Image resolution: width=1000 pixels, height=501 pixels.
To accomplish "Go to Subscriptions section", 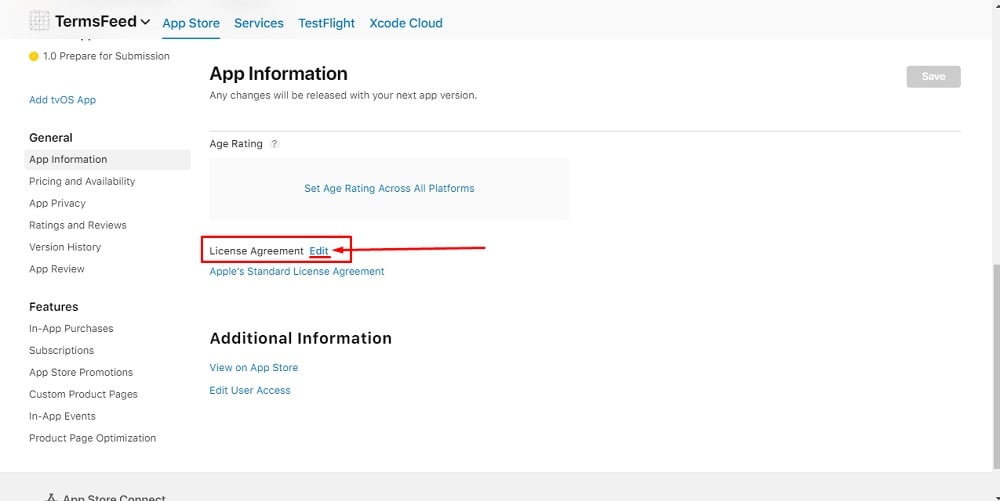I will 61,351.
